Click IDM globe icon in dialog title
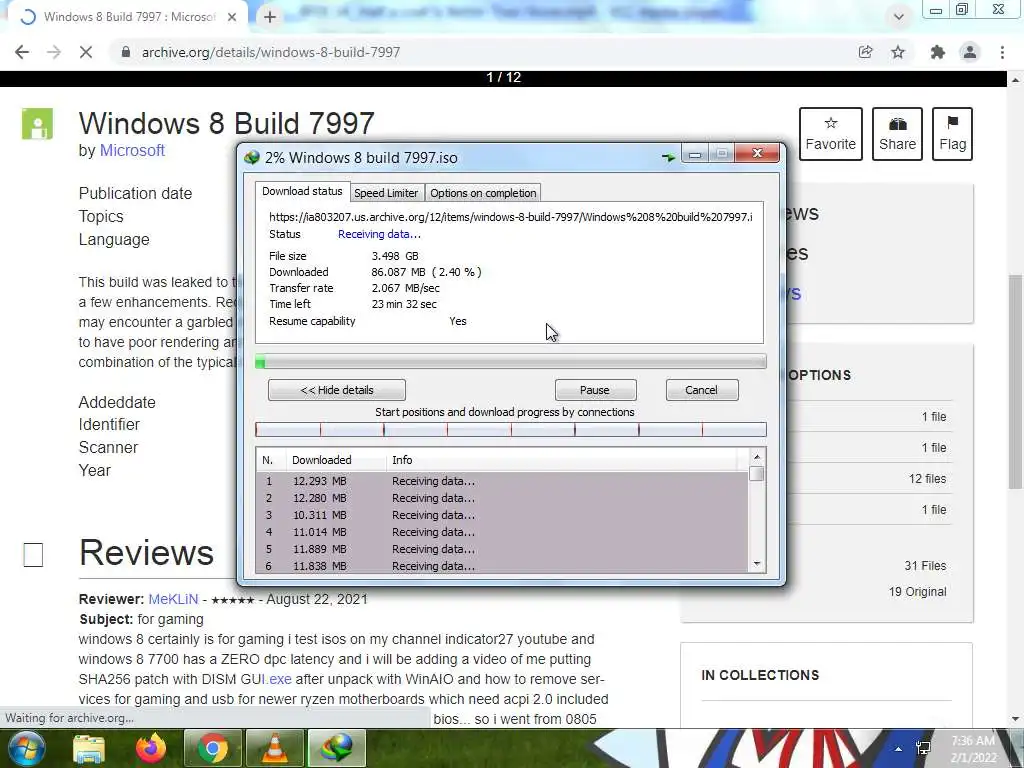Screen dimensions: 1024x768 251,157
